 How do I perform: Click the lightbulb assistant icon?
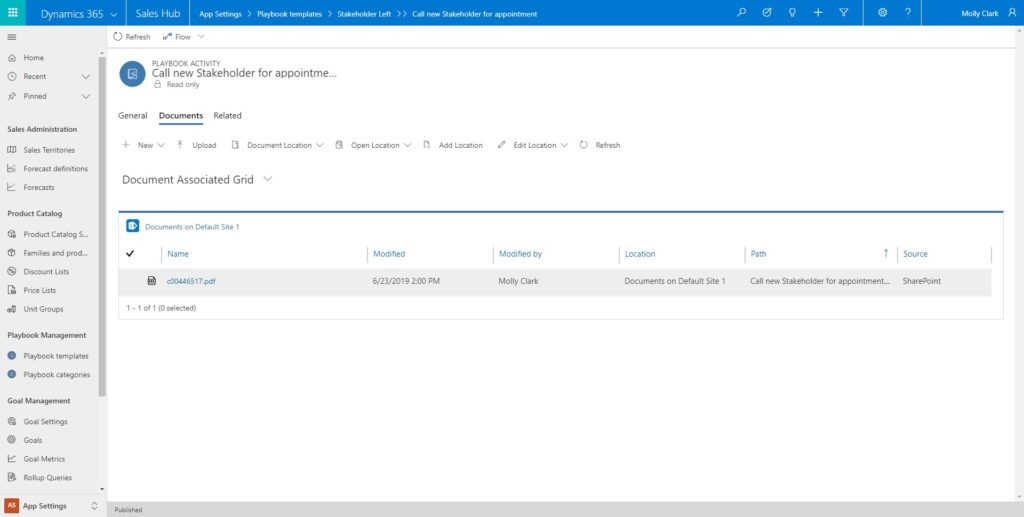coord(792,12)
